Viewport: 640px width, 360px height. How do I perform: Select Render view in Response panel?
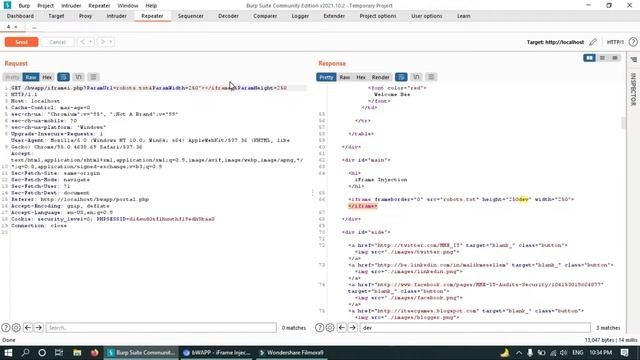380,77
